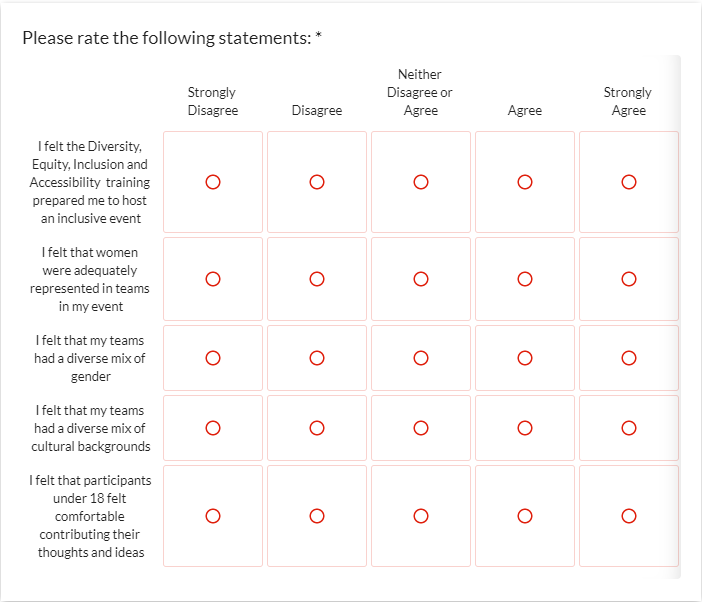This screenshot has height=602, width=702.
Task: Choose Strongly Disagree for diverse mix of gender
Action: point(213,358)
